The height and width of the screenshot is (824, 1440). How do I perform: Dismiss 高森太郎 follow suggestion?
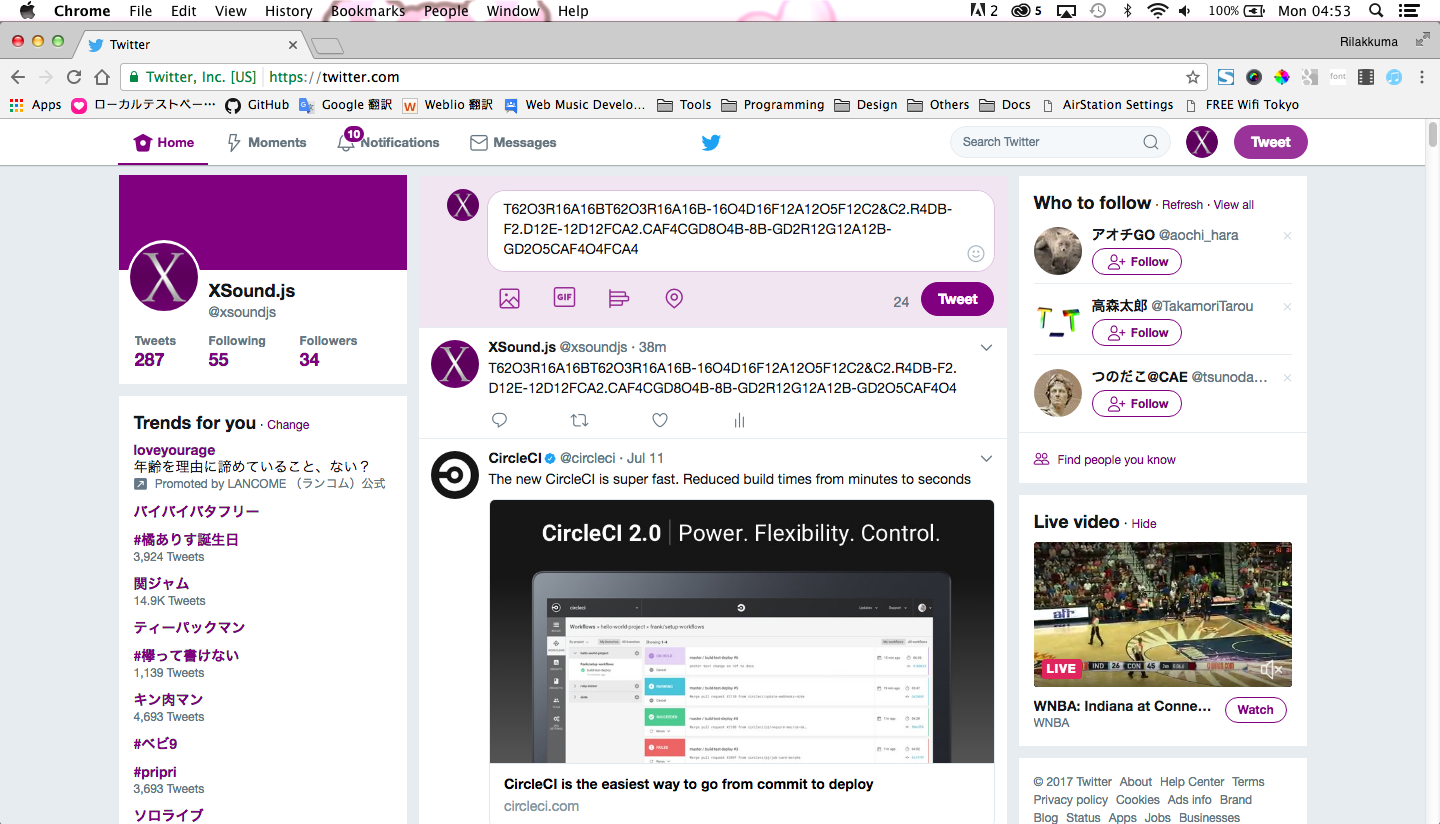1287,307
